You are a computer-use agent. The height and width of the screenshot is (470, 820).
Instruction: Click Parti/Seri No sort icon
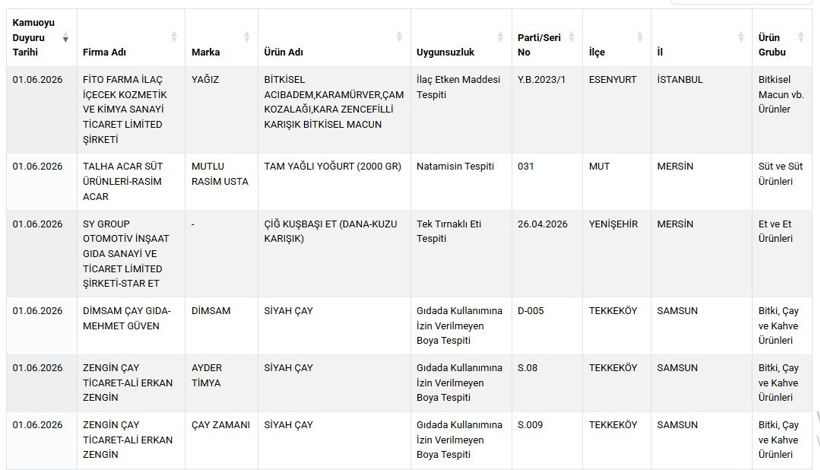pos(572,37)
